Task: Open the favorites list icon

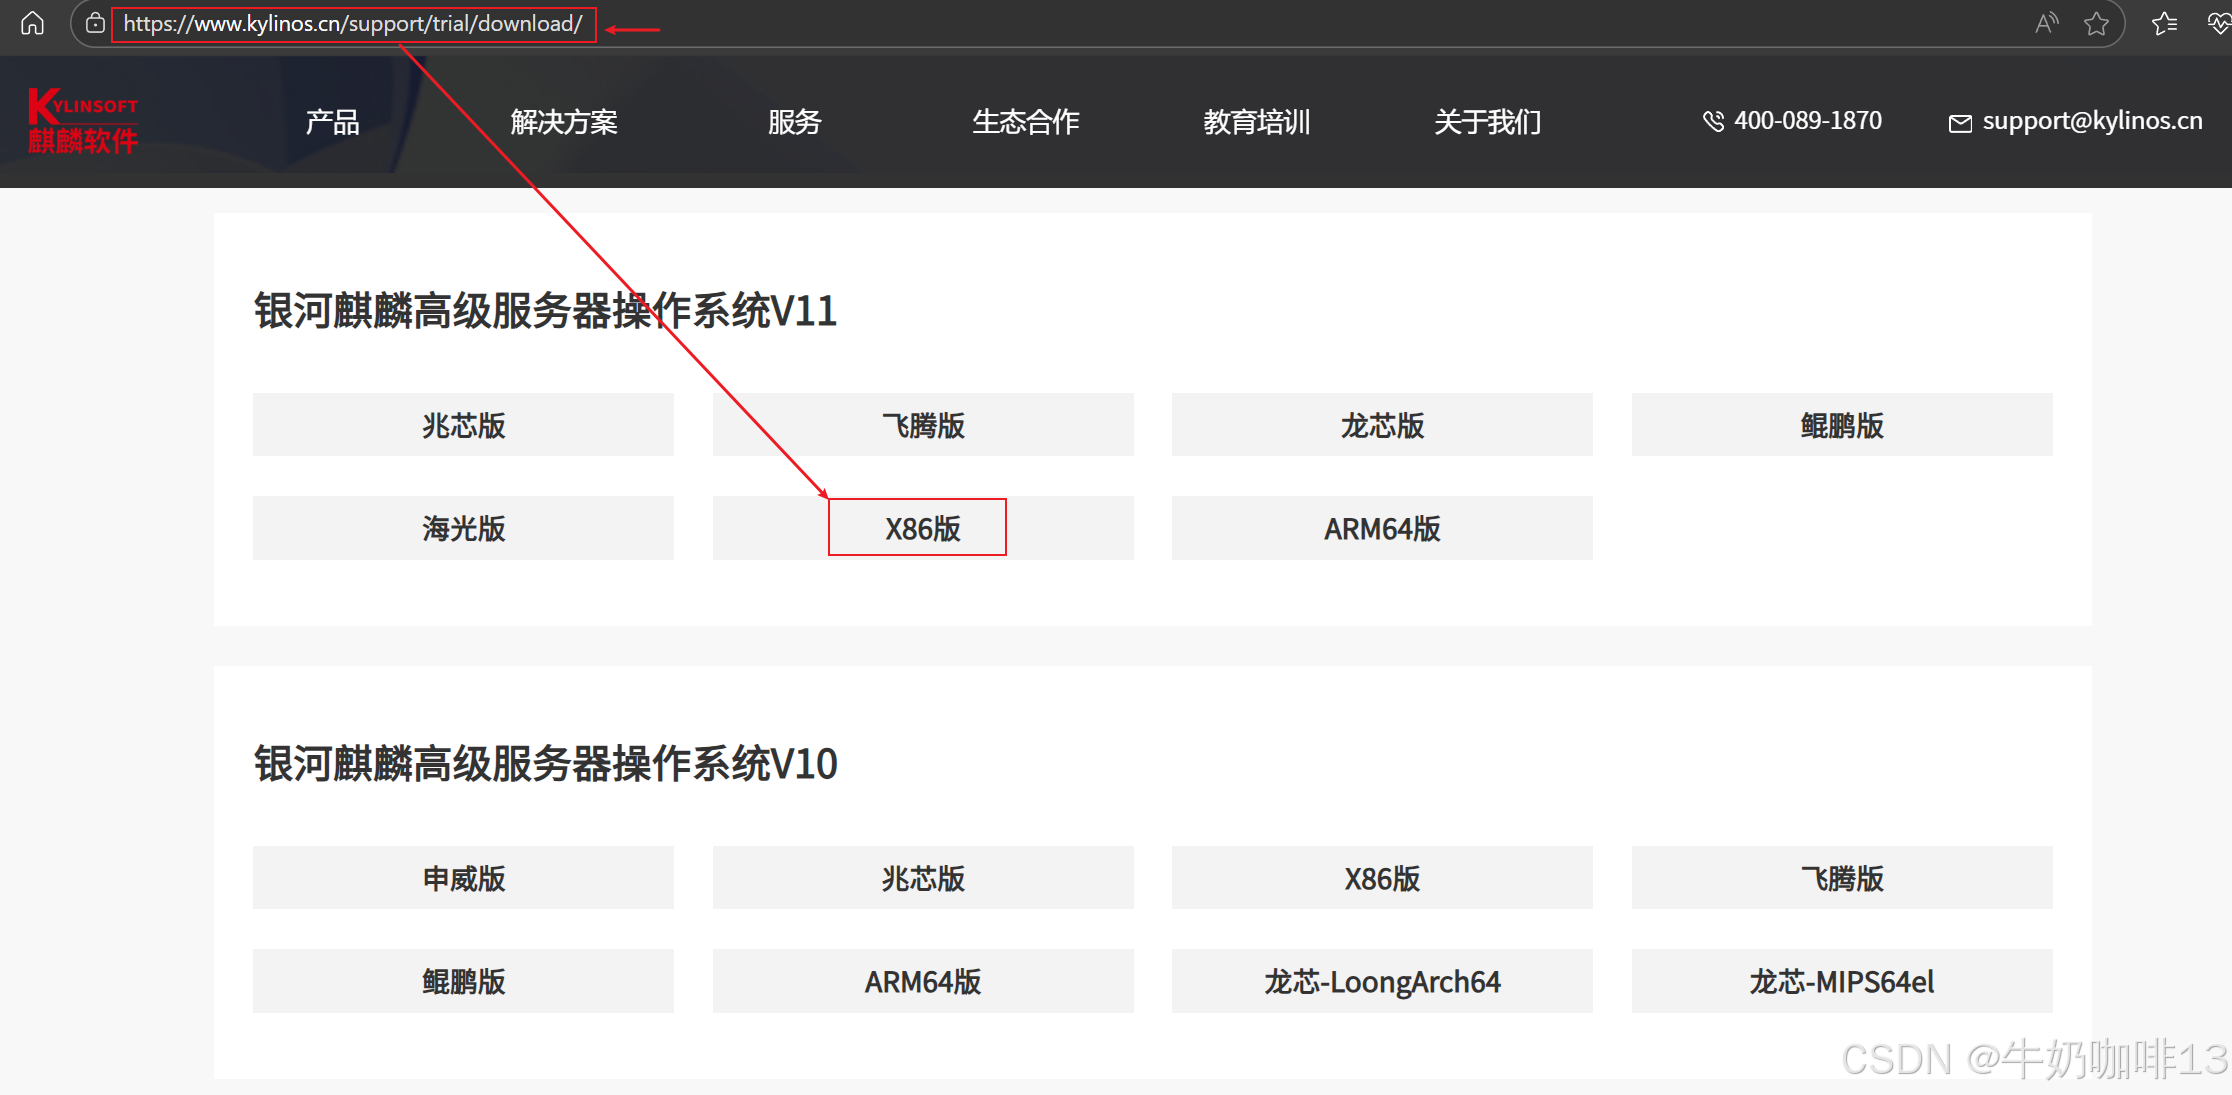Action: click(2164, 23)
